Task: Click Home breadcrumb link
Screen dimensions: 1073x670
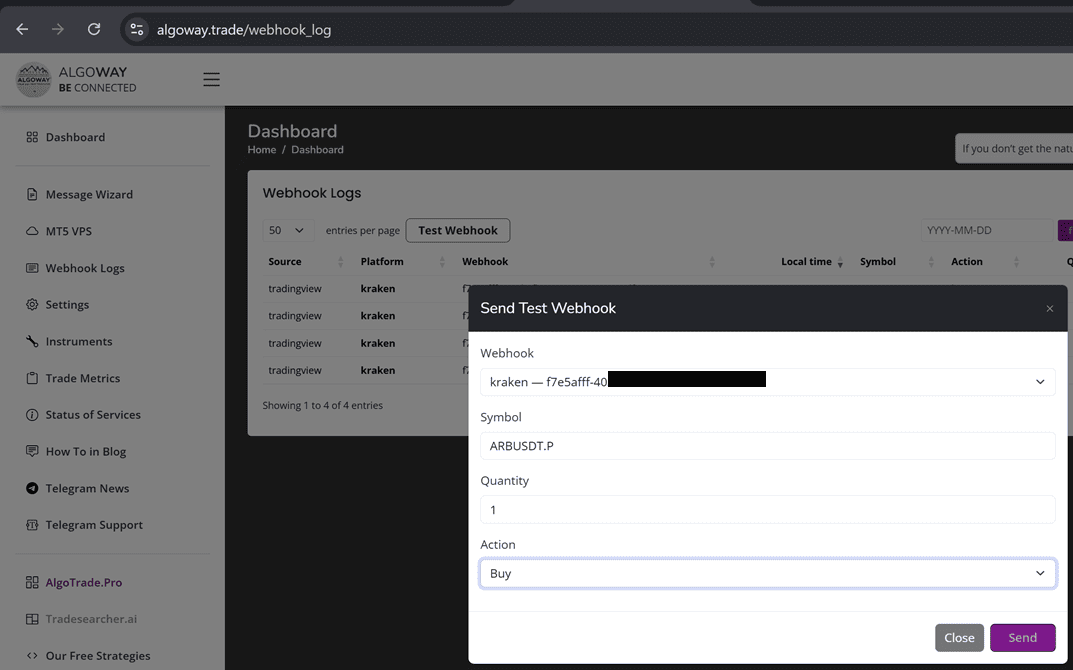Action: 261,150
